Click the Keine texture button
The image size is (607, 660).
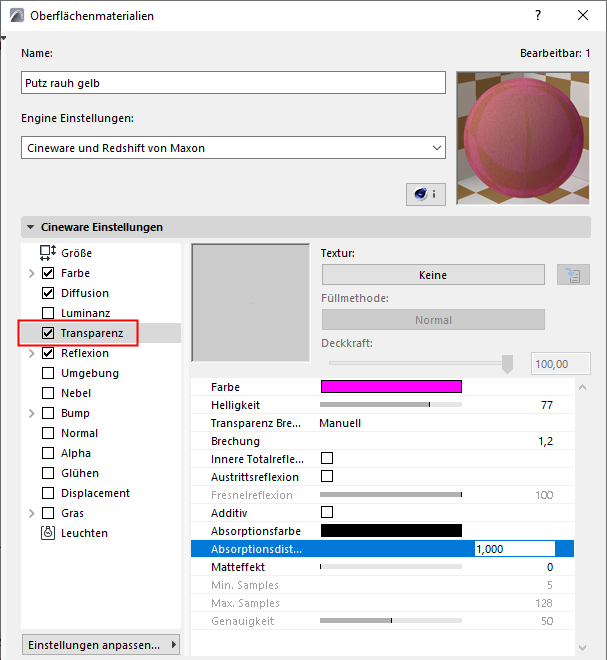point(433,275)
